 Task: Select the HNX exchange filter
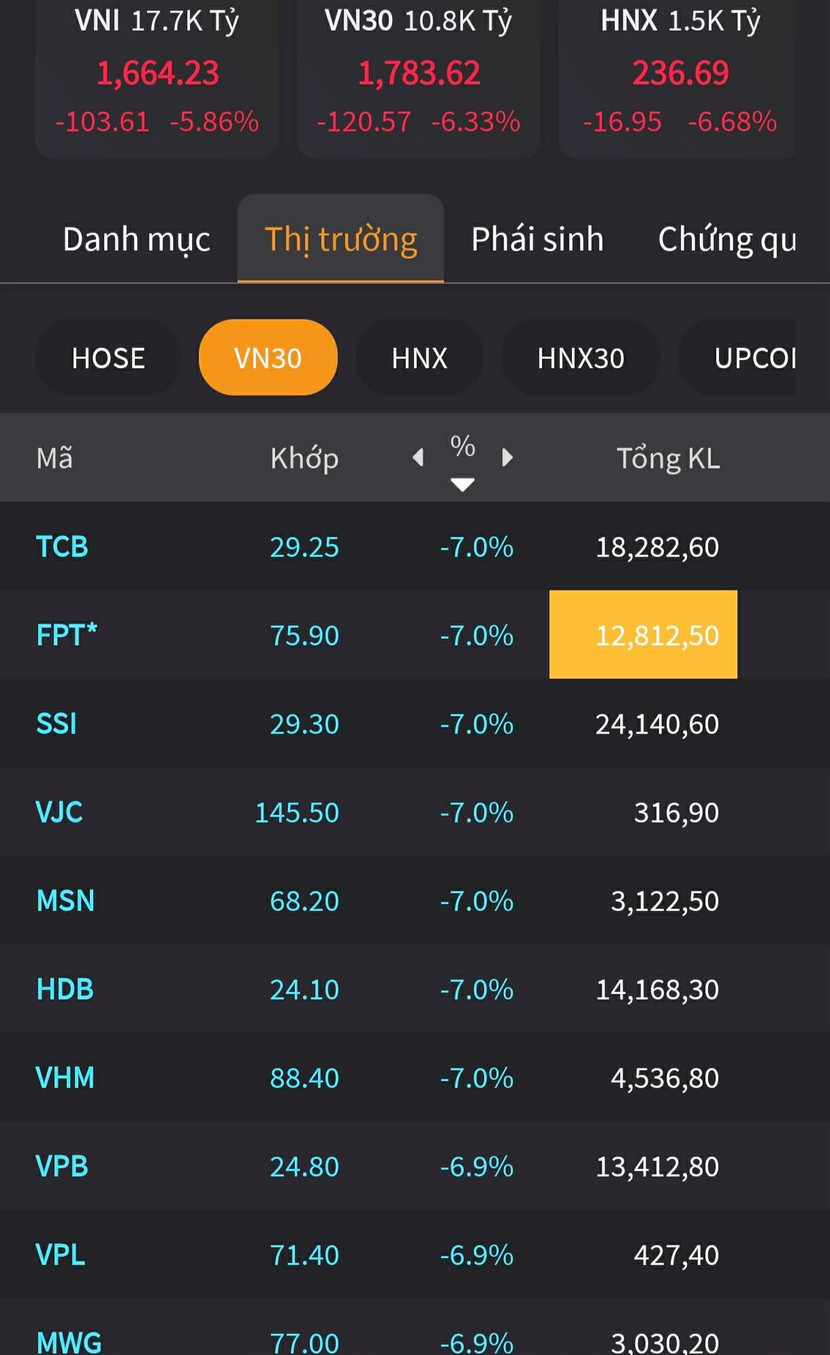419,358
